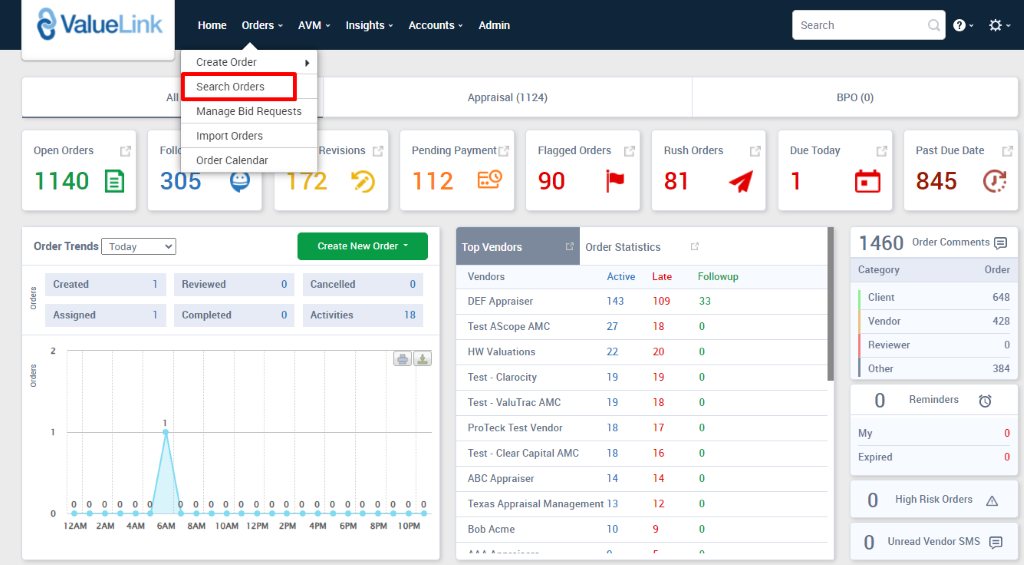Switch to the Appraisal (1124) tab

pyautogui.click(x=507, y=97)
